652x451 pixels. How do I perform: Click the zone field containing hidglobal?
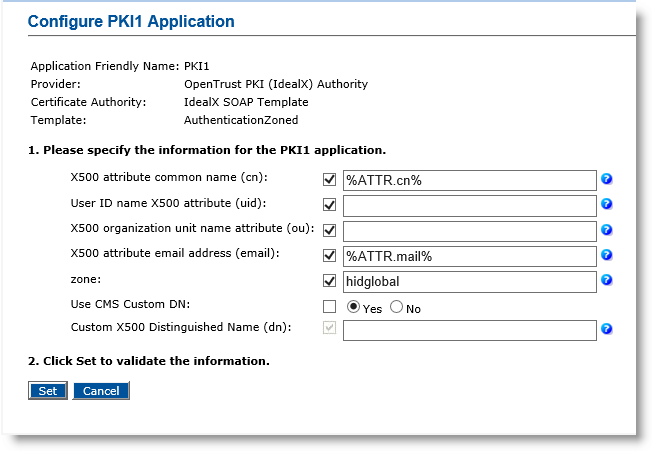469,281
